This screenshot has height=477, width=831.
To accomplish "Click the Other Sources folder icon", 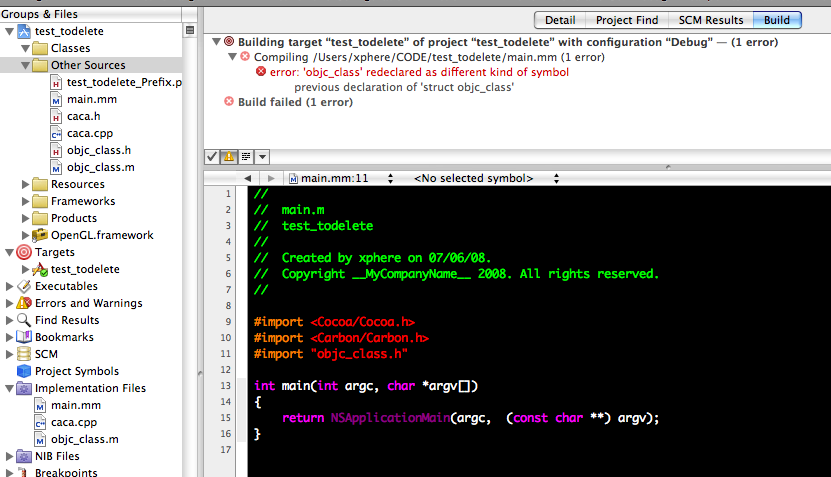I will pyautogui.click(x=40, y=65).
